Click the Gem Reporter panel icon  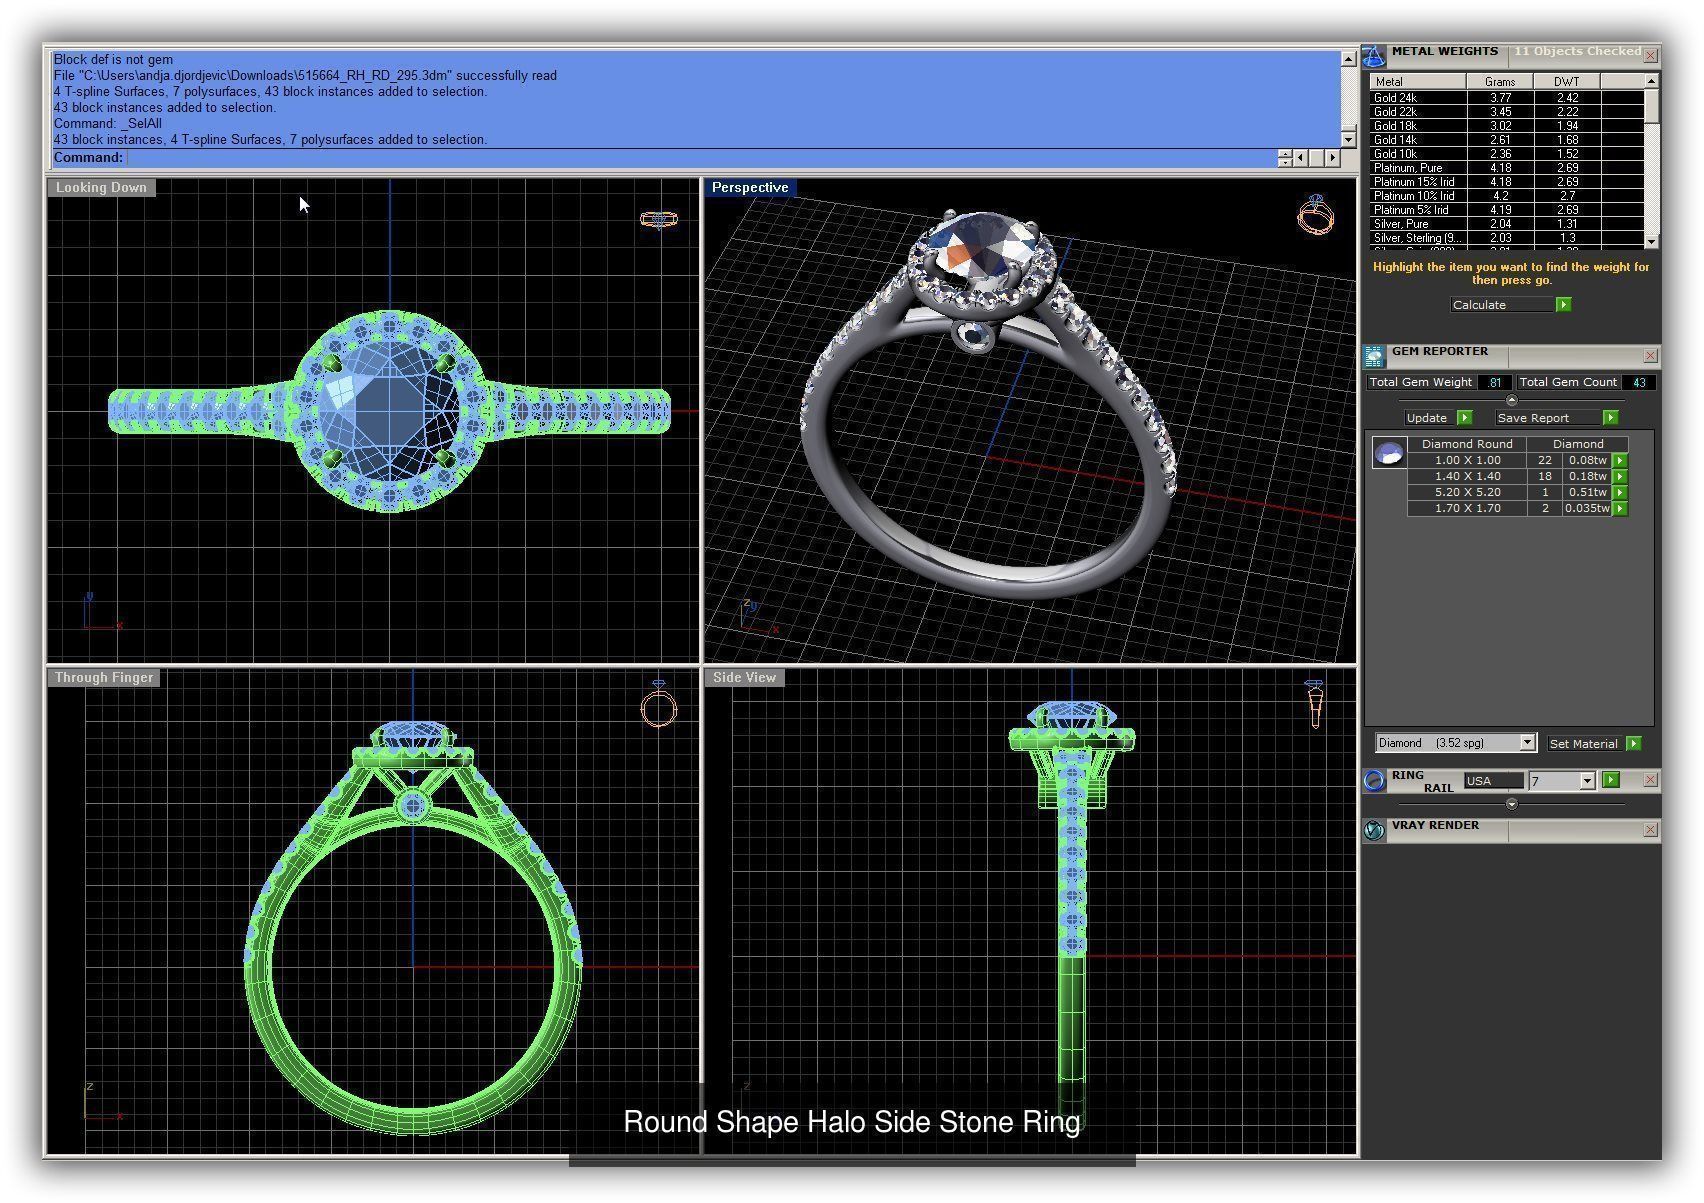[x=1374, y=356]
